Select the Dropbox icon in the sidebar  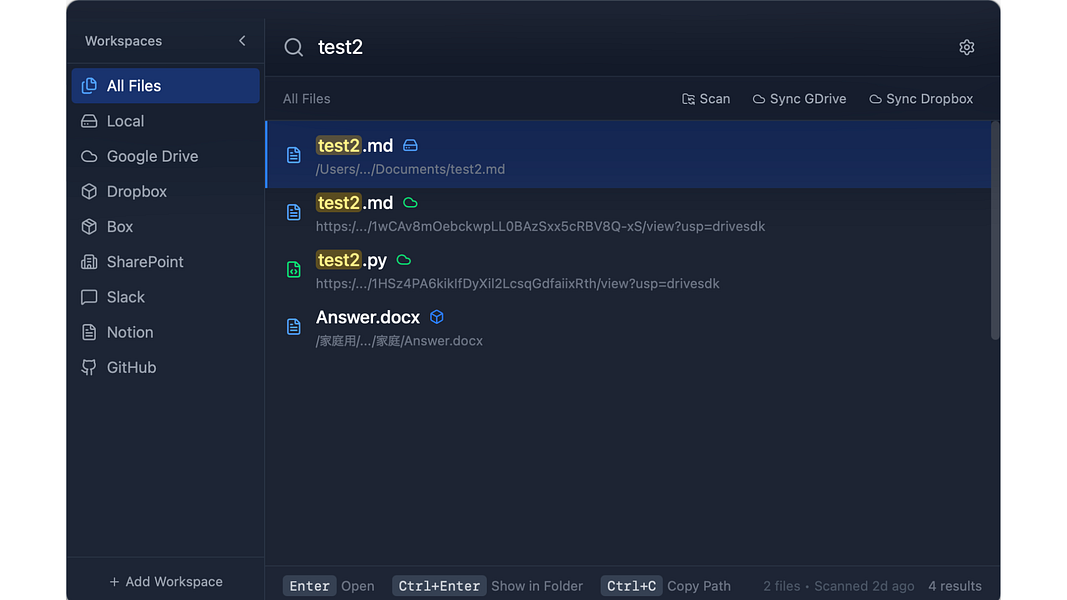coord(90,191)
